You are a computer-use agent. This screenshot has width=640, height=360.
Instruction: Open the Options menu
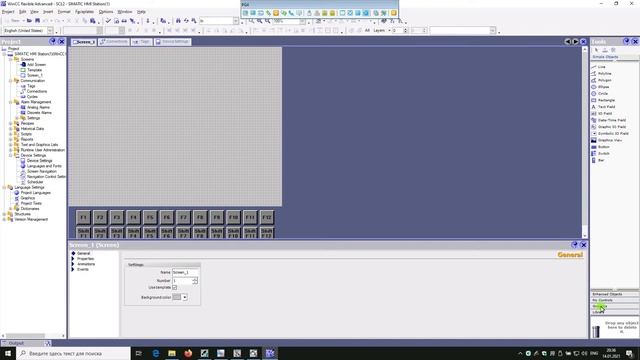106,12
